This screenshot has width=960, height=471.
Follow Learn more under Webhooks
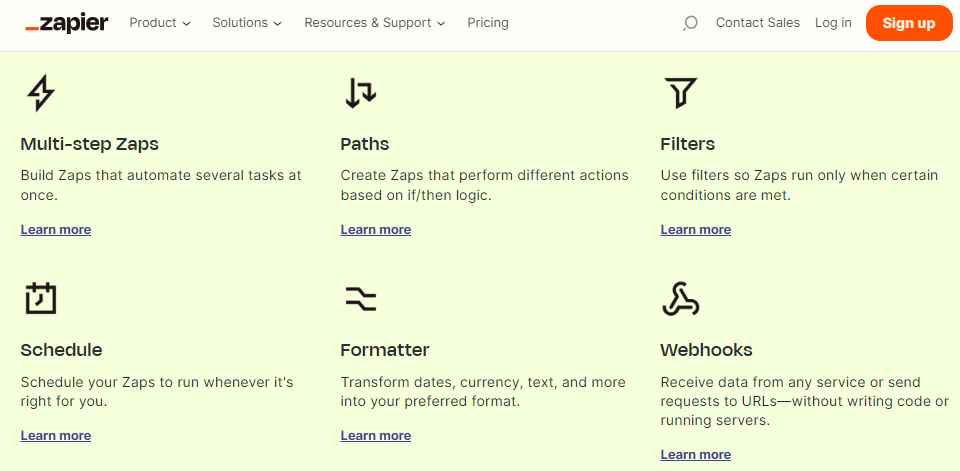[x=696, y=454]
